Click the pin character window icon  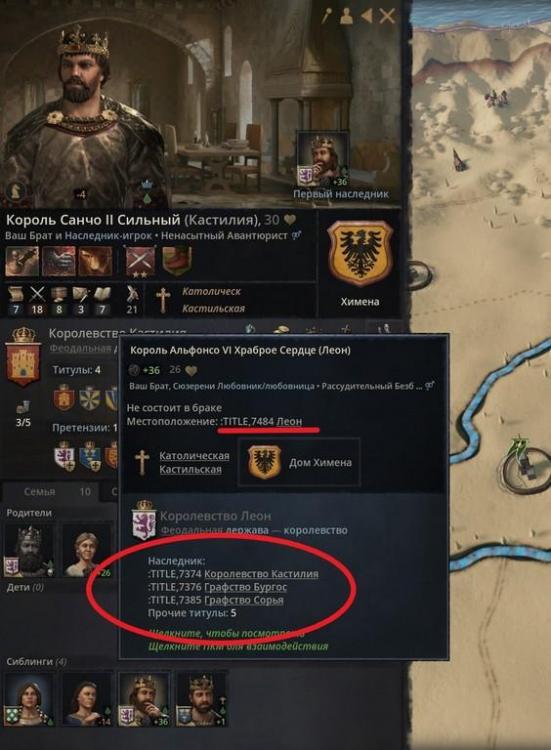coord(327,16)
